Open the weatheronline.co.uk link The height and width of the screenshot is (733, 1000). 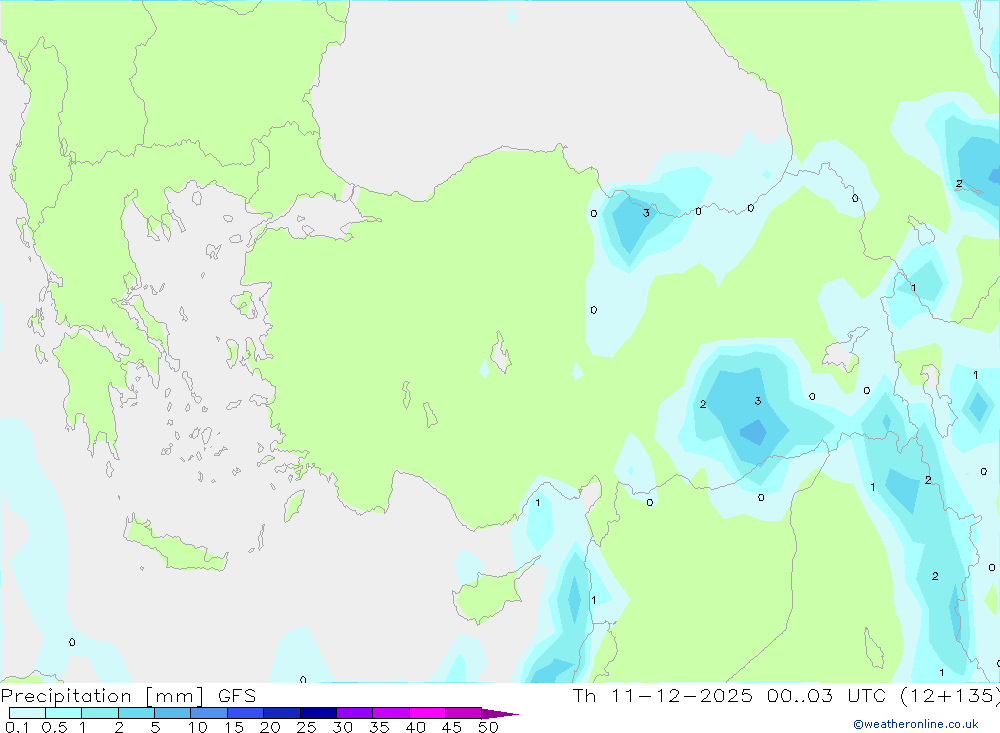coord(916,724)
